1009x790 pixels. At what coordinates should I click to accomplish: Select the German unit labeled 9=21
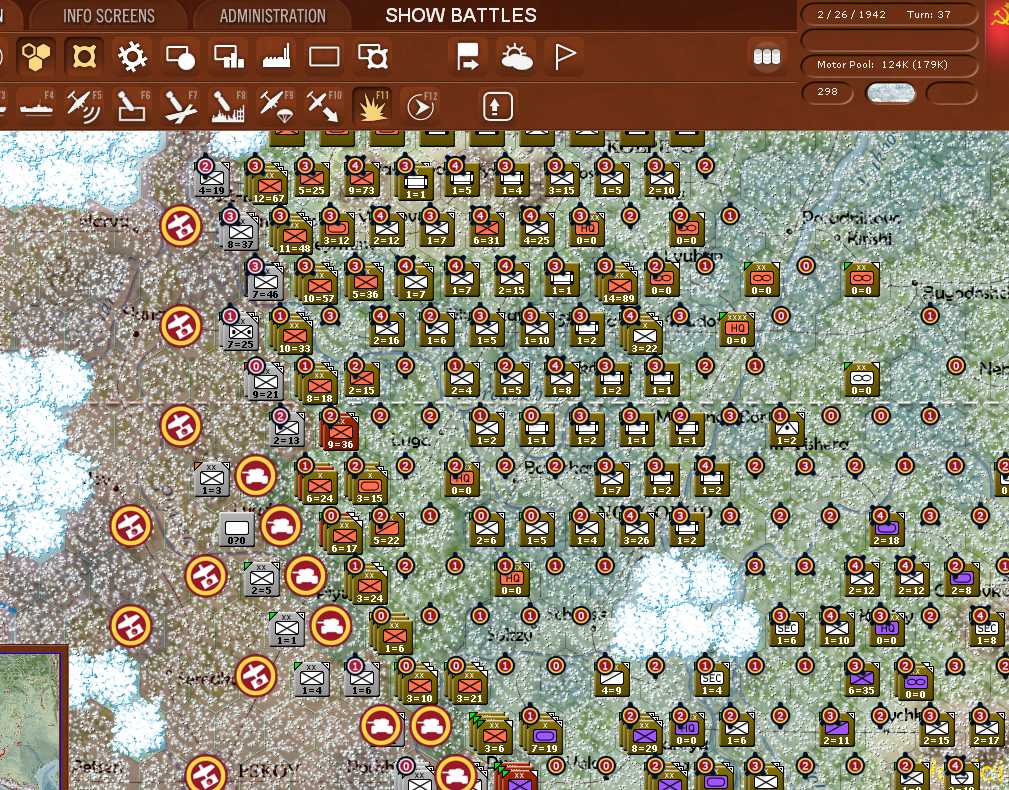[x=265, y=382]
